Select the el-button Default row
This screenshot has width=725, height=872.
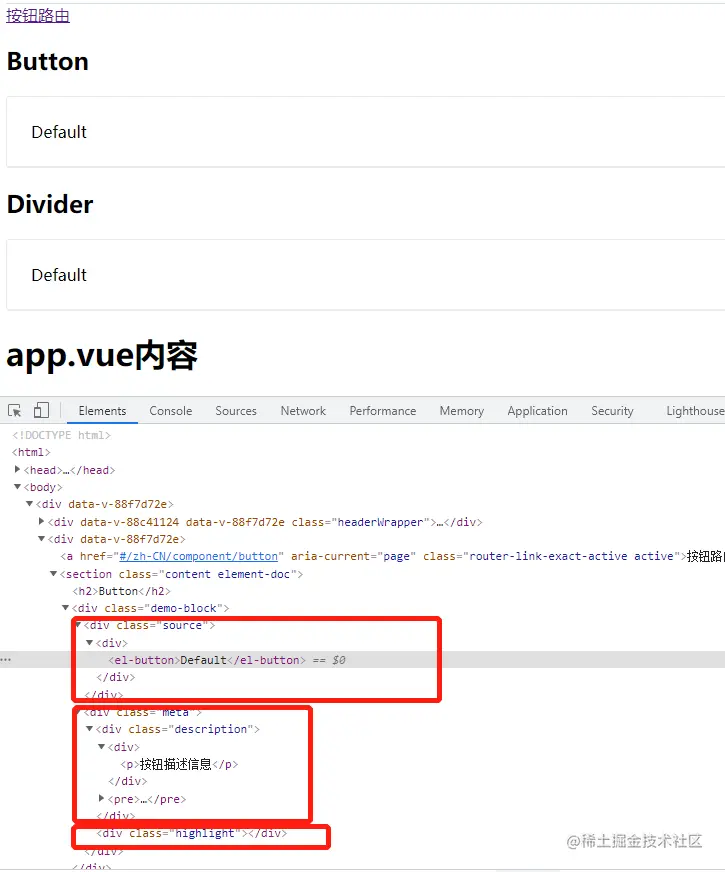362,660
